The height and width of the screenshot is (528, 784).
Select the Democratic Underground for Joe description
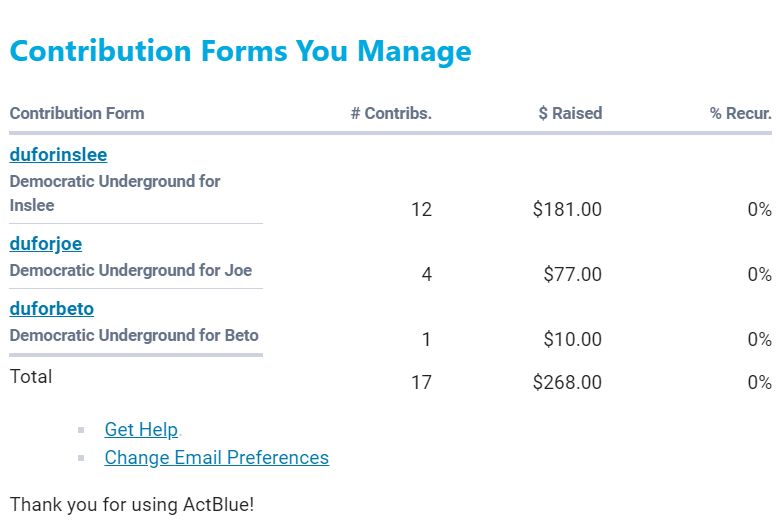pyautogui.click(x=130, y=270)
